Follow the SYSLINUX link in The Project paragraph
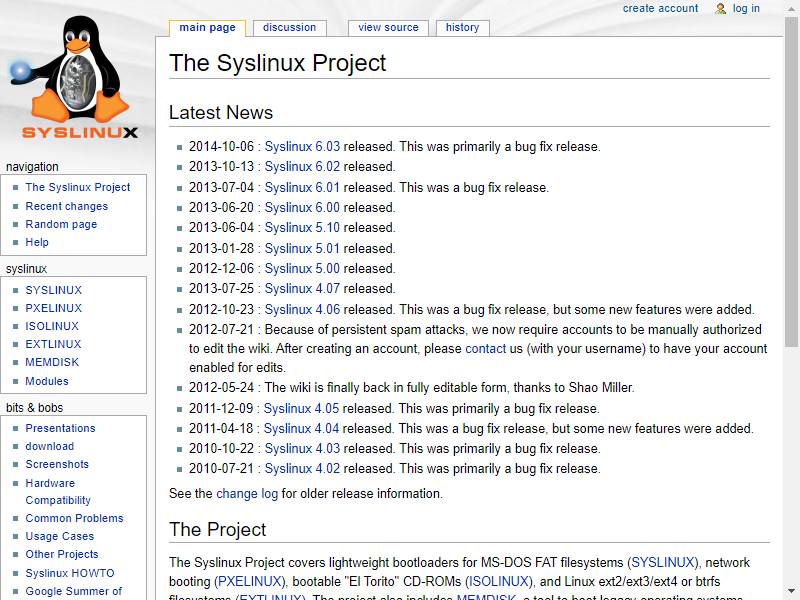800x600 pixels. (x=663, y=562)
